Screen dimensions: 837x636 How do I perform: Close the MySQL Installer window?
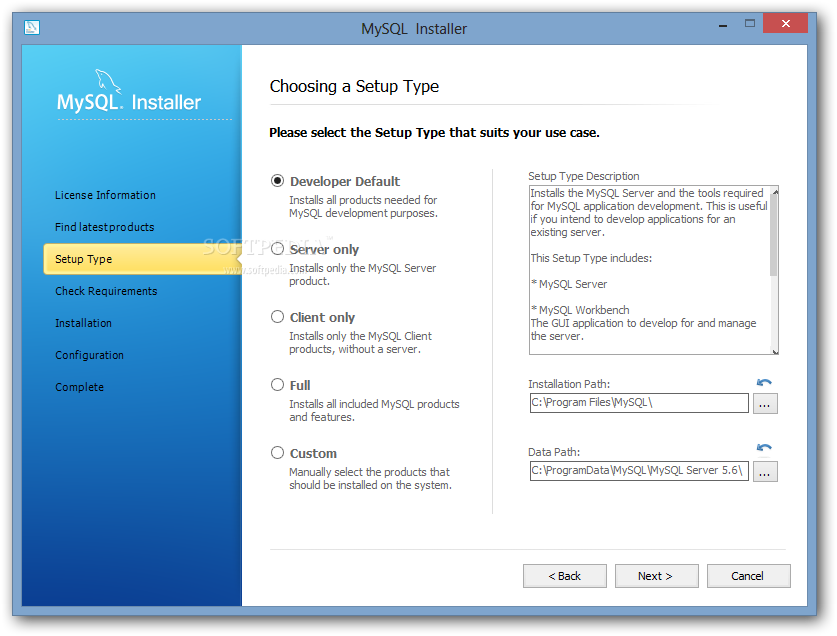(785, 23)
